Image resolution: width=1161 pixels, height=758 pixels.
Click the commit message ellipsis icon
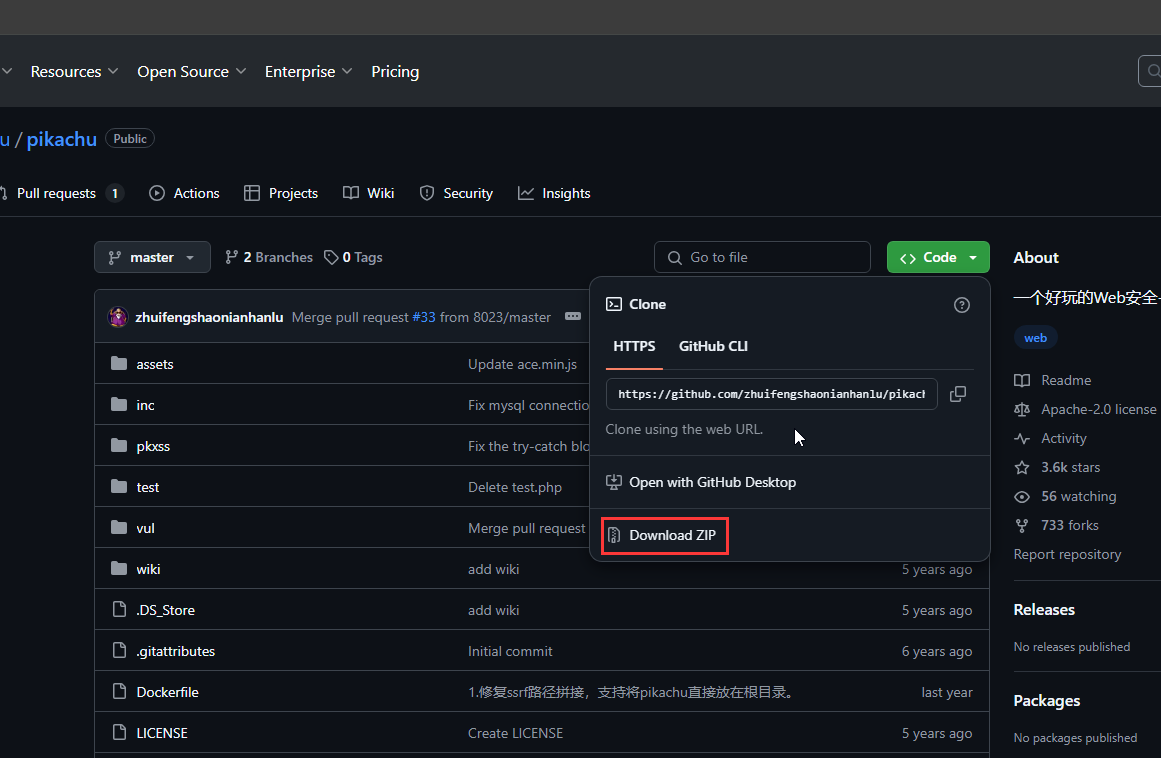(x=573, y=316)
